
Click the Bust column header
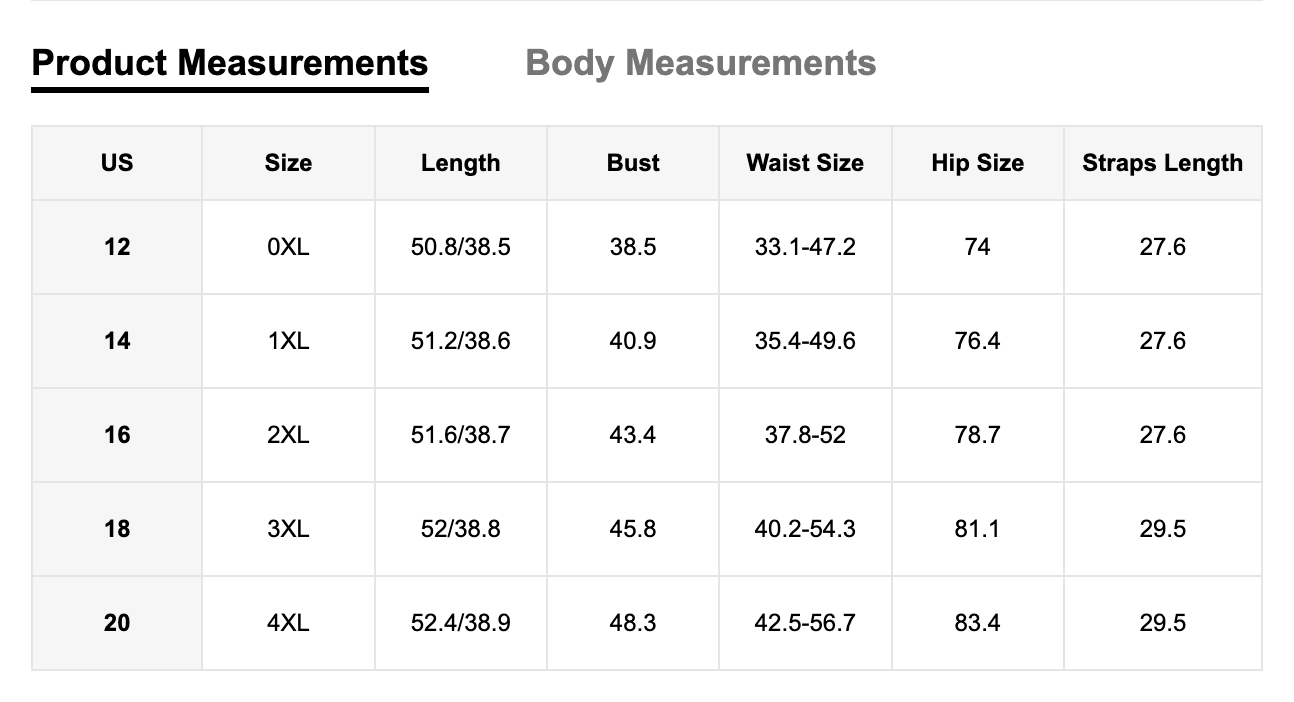point(633,163)
